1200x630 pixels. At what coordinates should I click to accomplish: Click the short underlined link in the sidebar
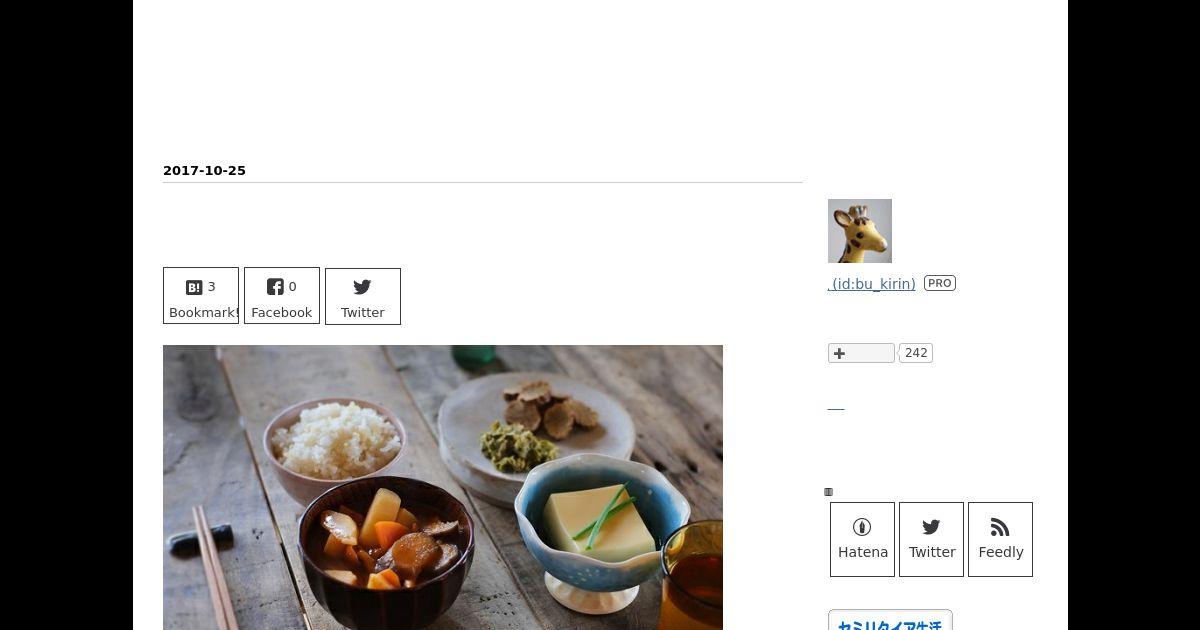tap(836, 408)
